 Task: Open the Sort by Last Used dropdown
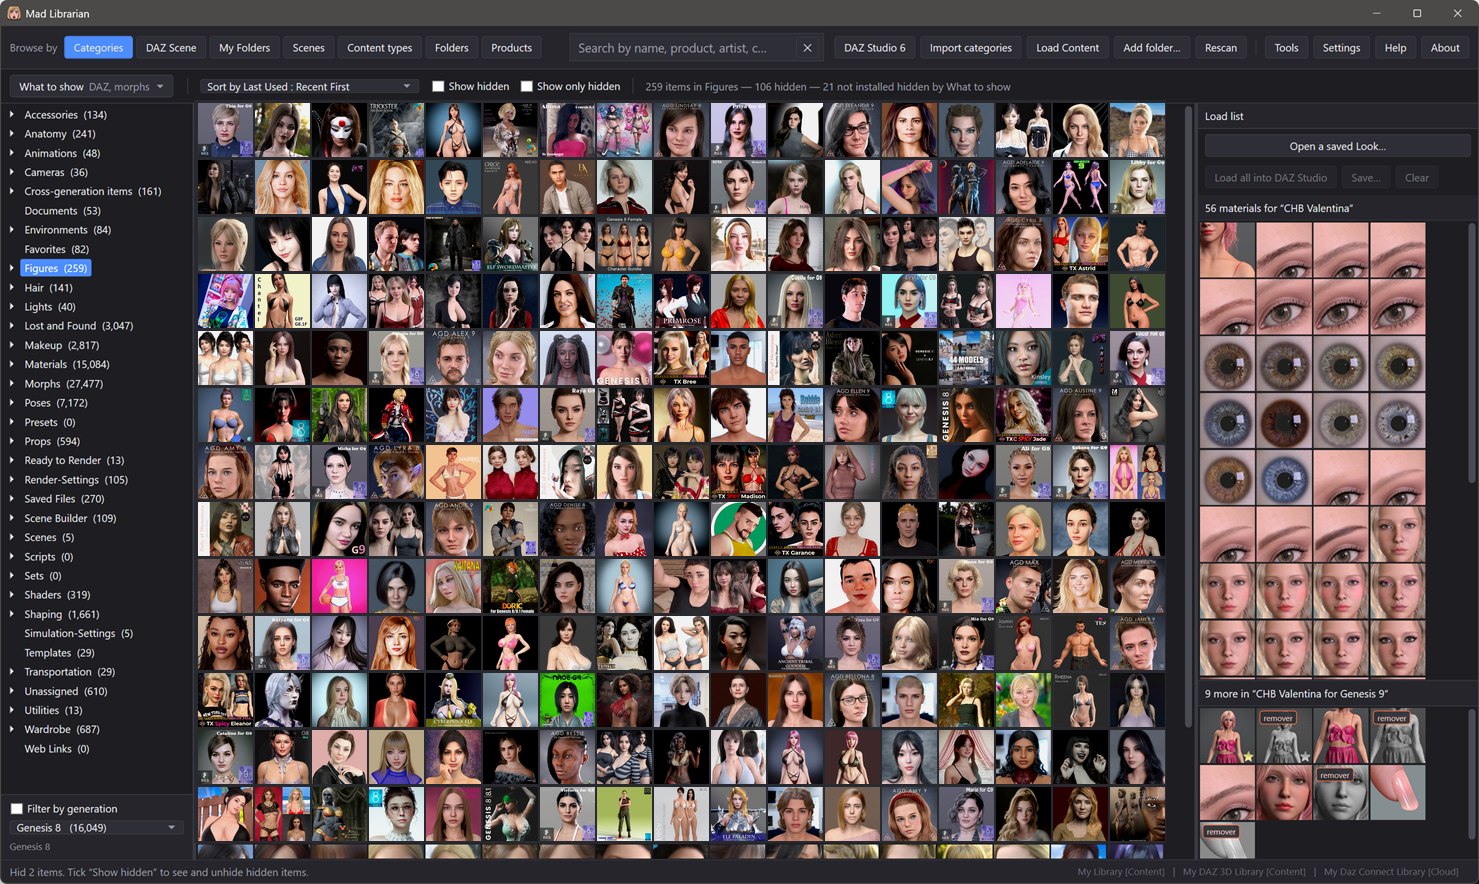click(x=309, y=87)
